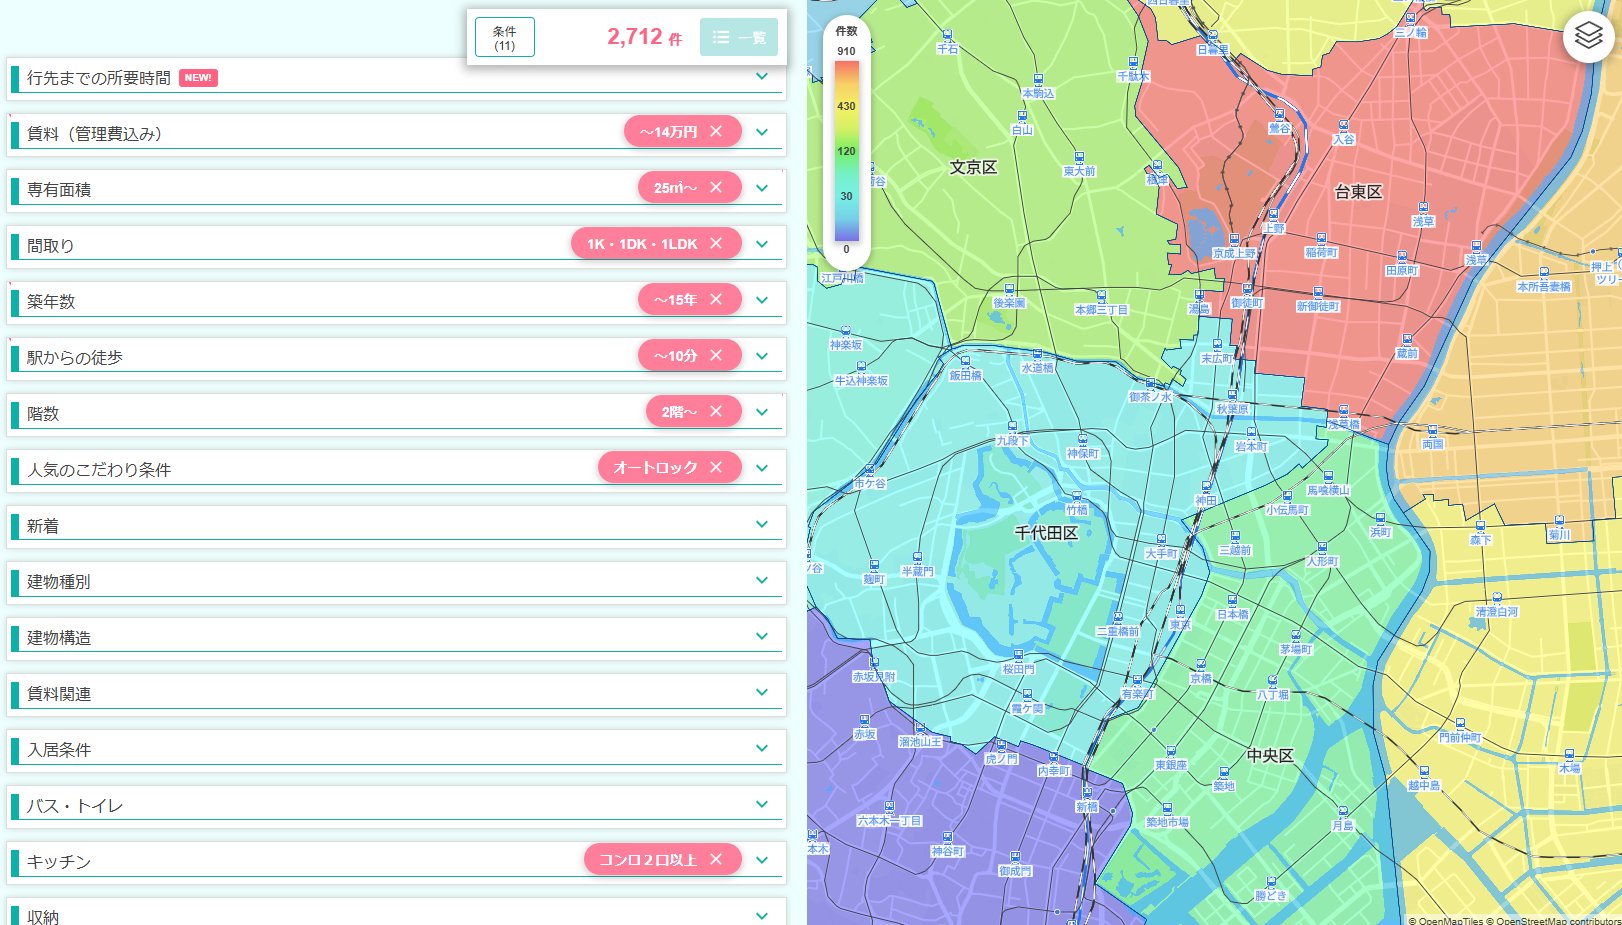Click the 文京区 ward label
Viewport: 1622px width, 925px height.
click(x=973, y=167)
